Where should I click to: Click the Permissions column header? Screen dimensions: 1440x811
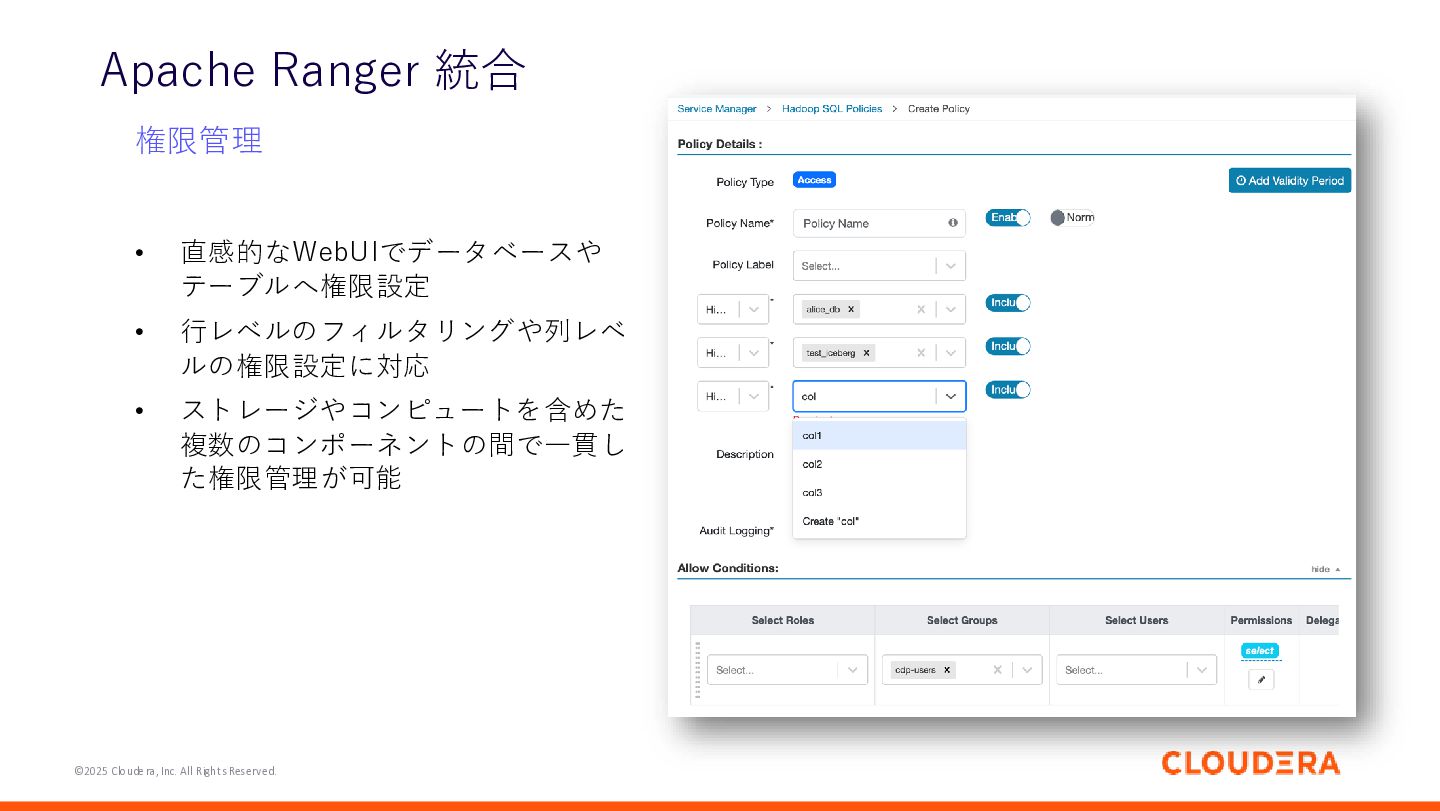tap(1261, 620)
